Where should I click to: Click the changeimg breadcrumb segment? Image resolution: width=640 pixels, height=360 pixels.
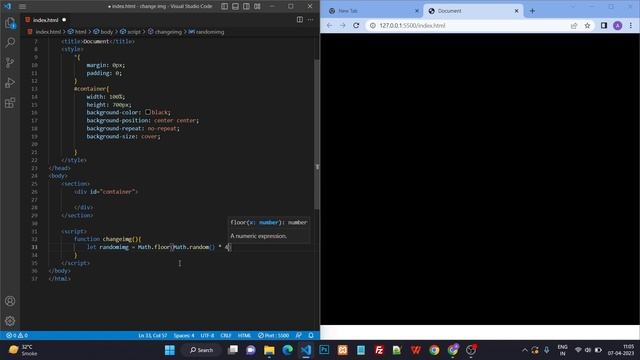(165, 32)
